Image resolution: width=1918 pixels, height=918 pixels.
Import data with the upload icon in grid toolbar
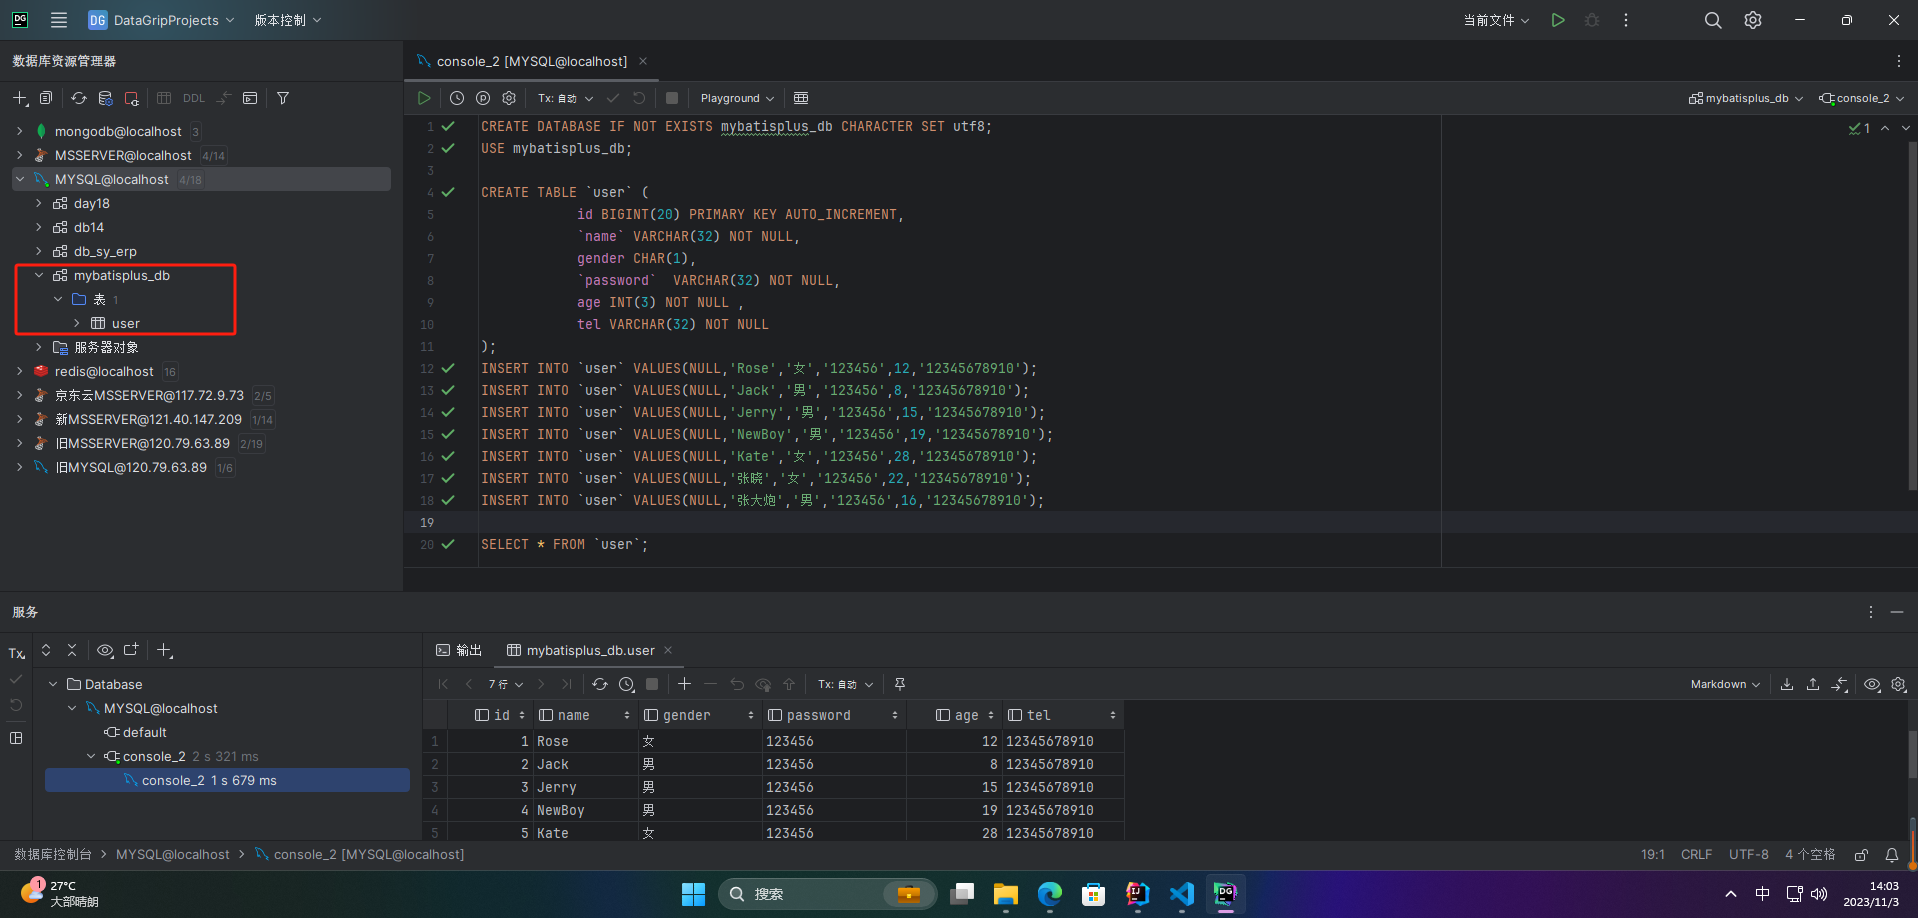click(x=1813, y=684)
